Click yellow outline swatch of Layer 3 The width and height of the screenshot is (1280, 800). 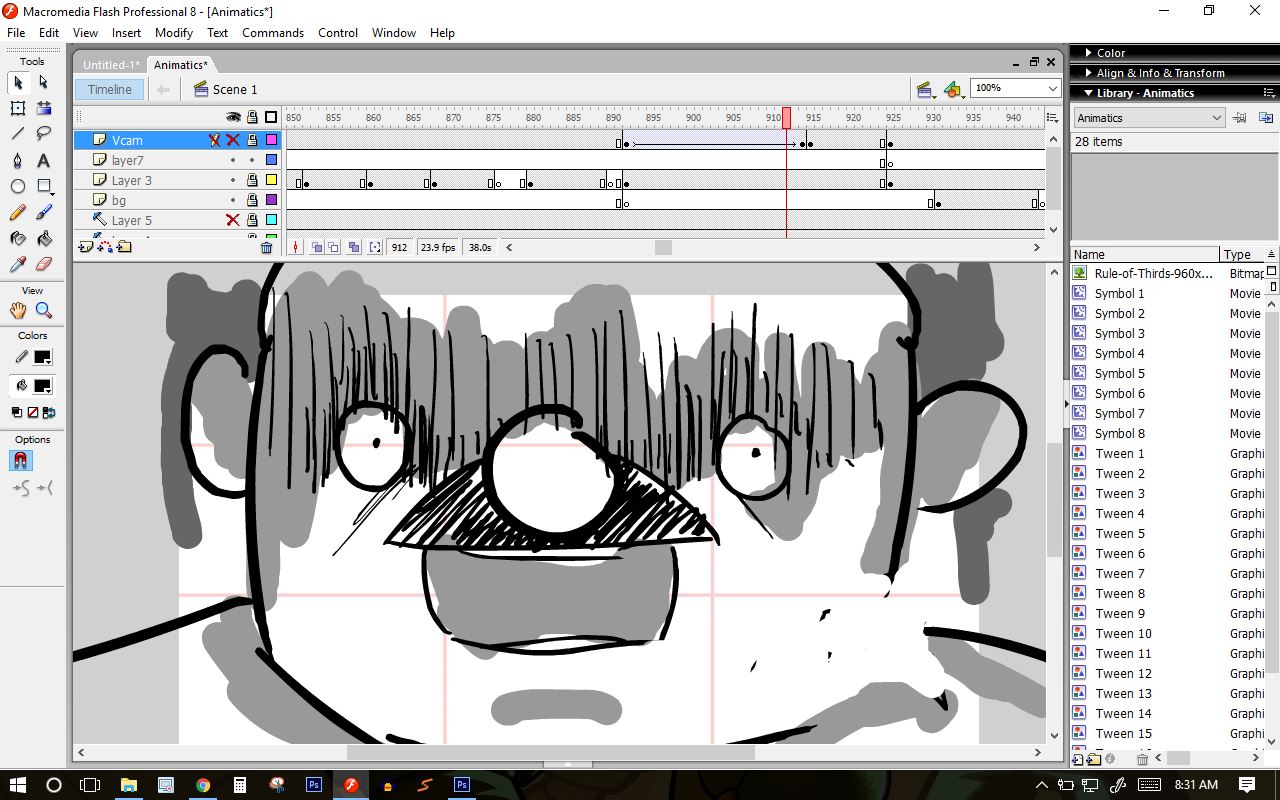[271, 180]
